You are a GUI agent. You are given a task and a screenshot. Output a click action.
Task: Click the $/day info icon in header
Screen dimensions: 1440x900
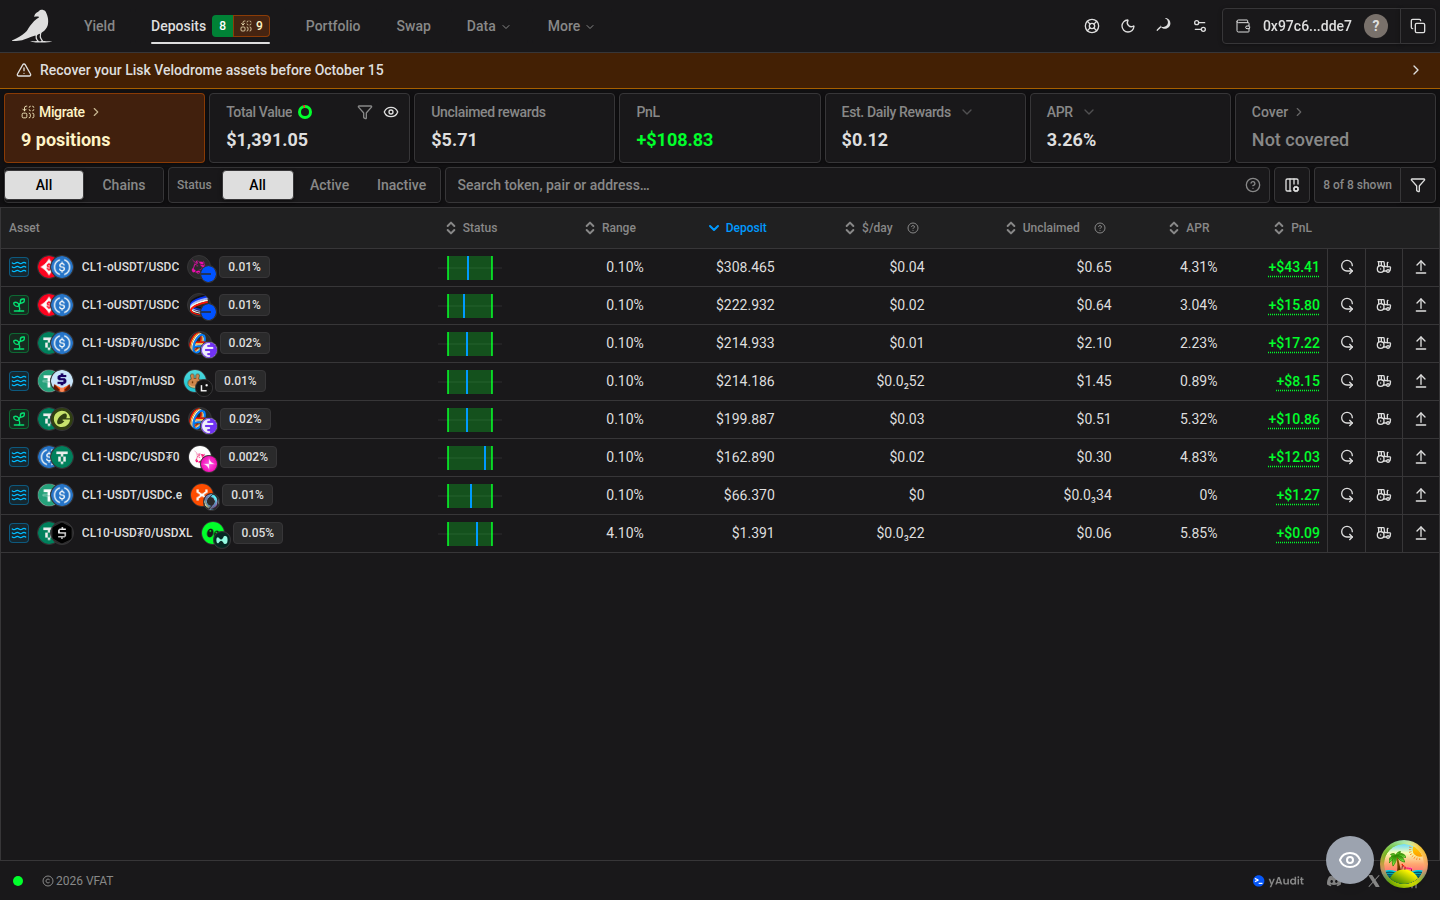[x=913, y=228]
